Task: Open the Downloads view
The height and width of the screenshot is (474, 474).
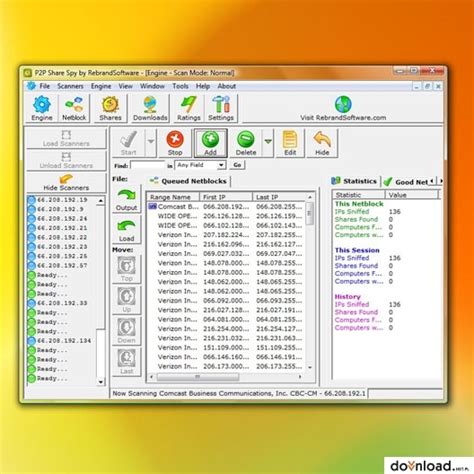Action: coord(150,108)
